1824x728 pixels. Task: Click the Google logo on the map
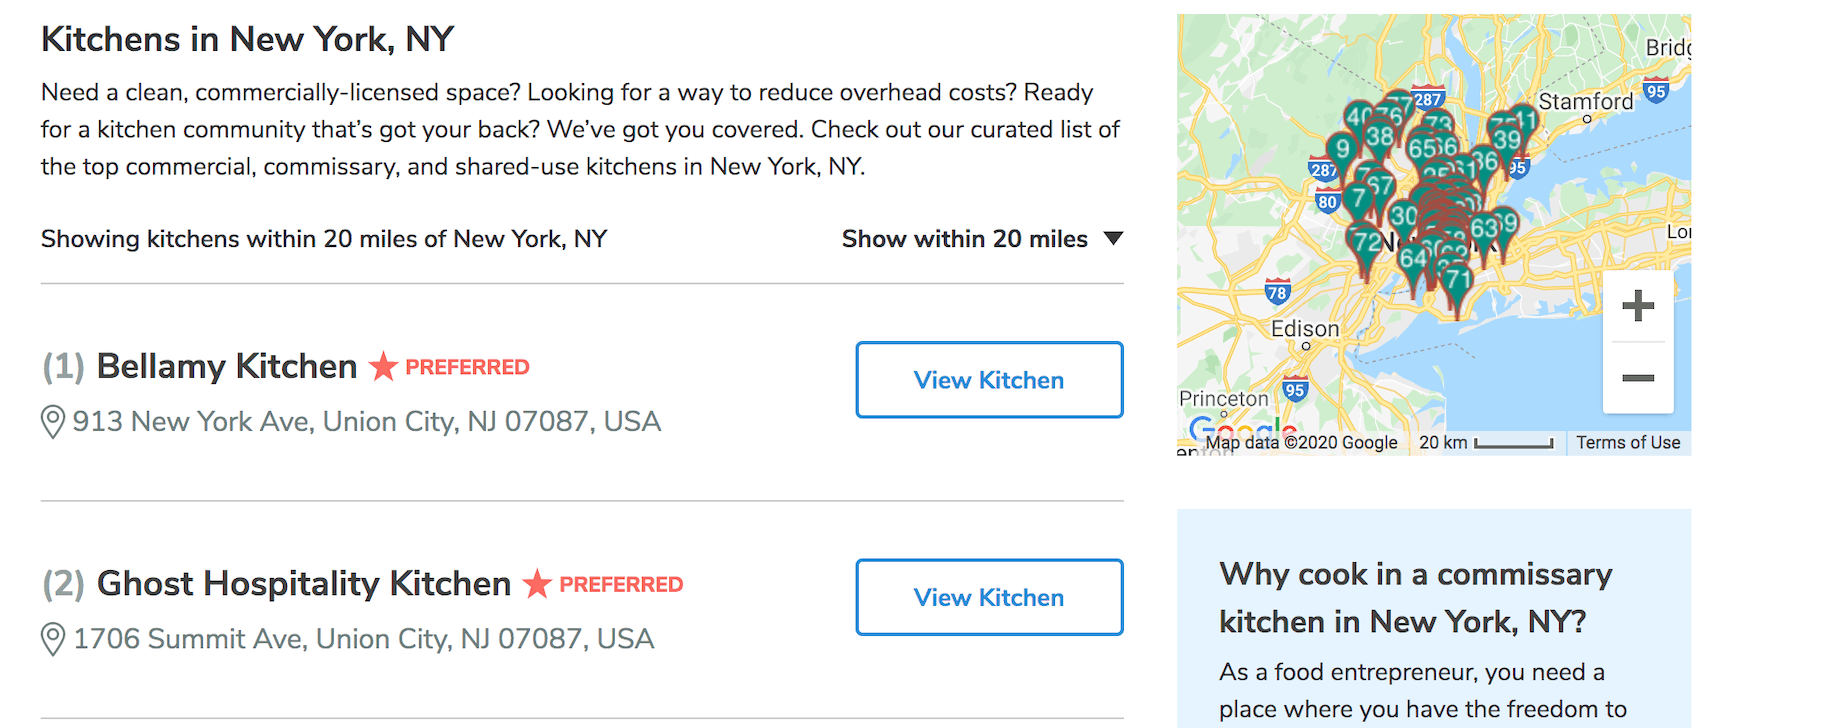1242,430
